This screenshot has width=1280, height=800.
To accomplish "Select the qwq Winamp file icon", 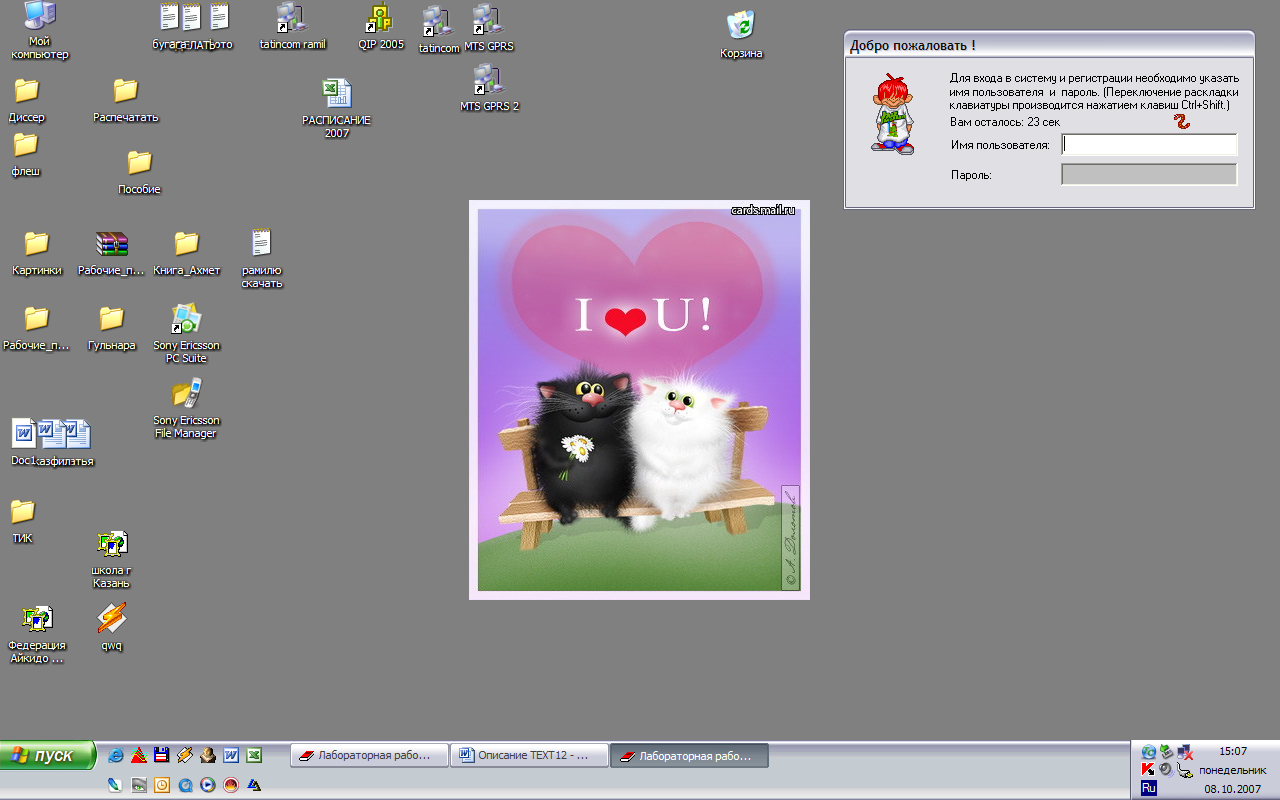I will pyautogui.click(x=112, y=627).
